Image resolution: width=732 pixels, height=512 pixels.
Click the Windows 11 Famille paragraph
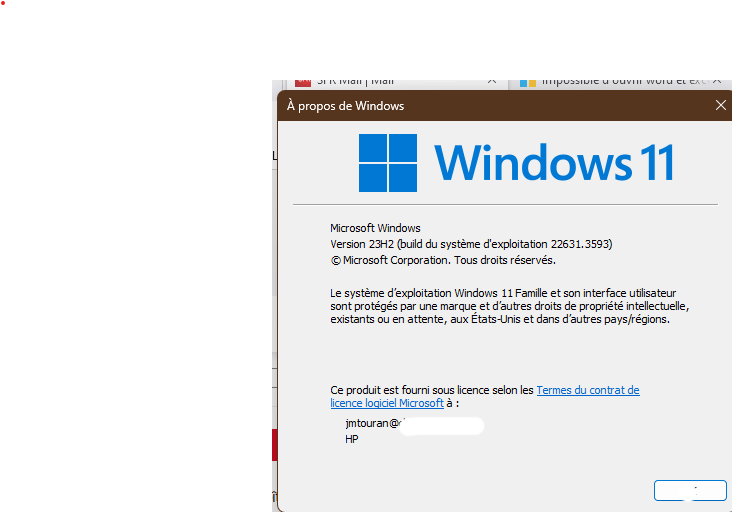pyautogui.click(x=510, y=306)
